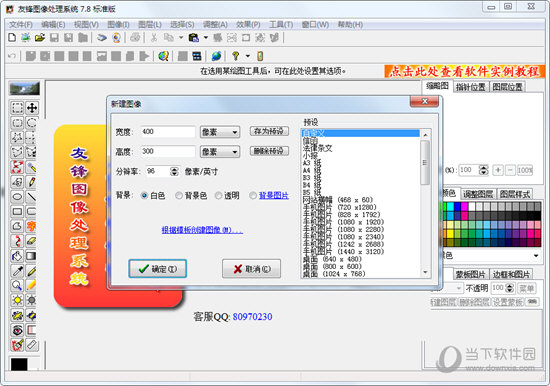Open dropdown below the color palette
Screen dimensions: 550x386
coord(536,255)
